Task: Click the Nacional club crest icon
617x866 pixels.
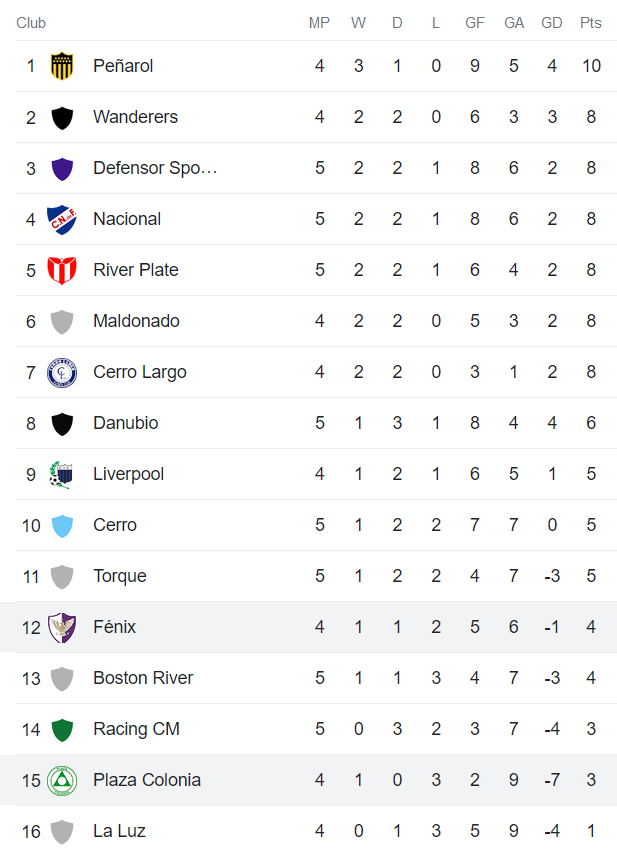Action: (x=62, y=219)
